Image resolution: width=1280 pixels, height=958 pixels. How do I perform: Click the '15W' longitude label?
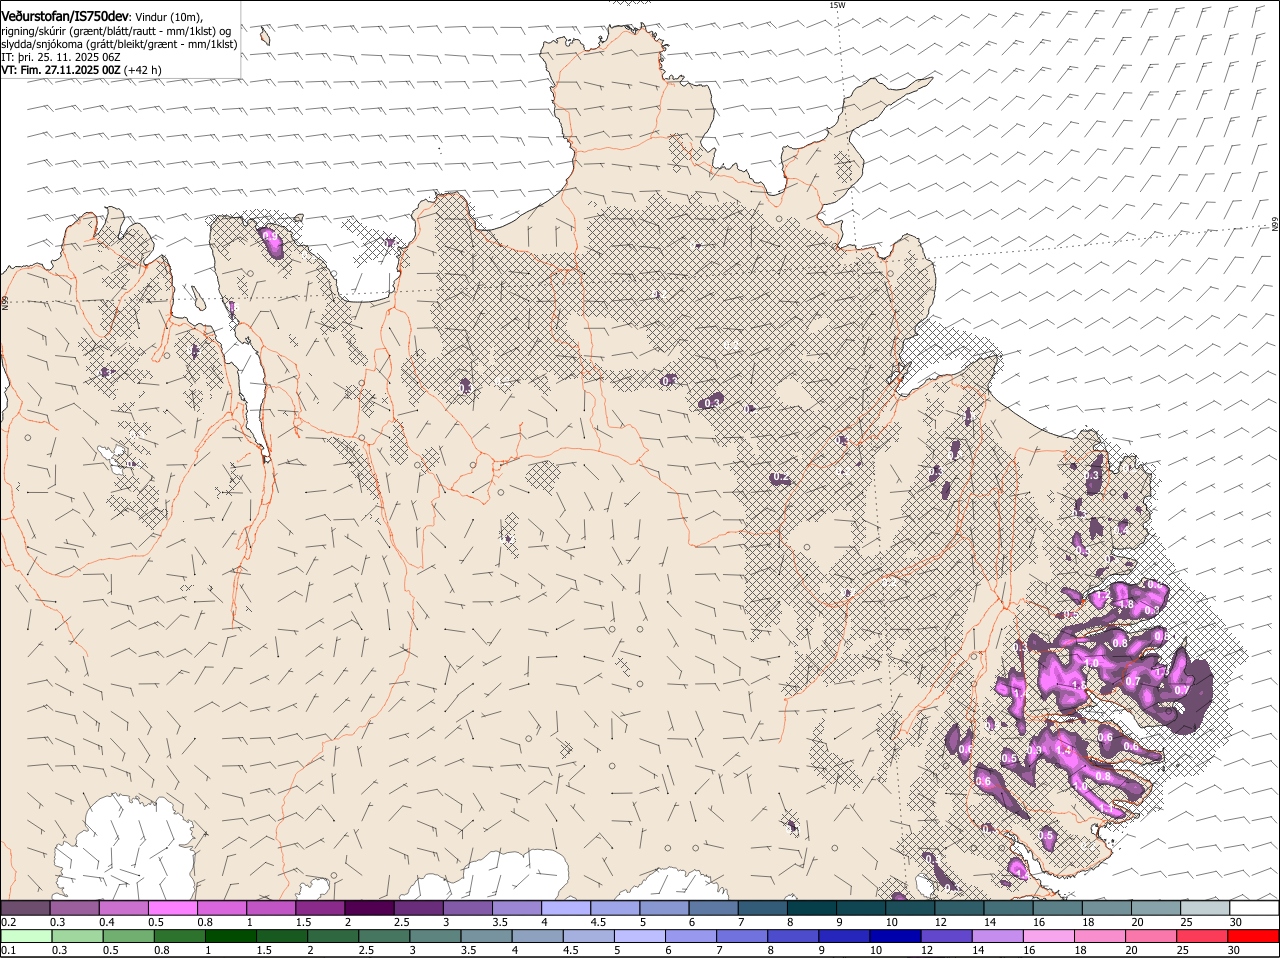pos(837,5)
